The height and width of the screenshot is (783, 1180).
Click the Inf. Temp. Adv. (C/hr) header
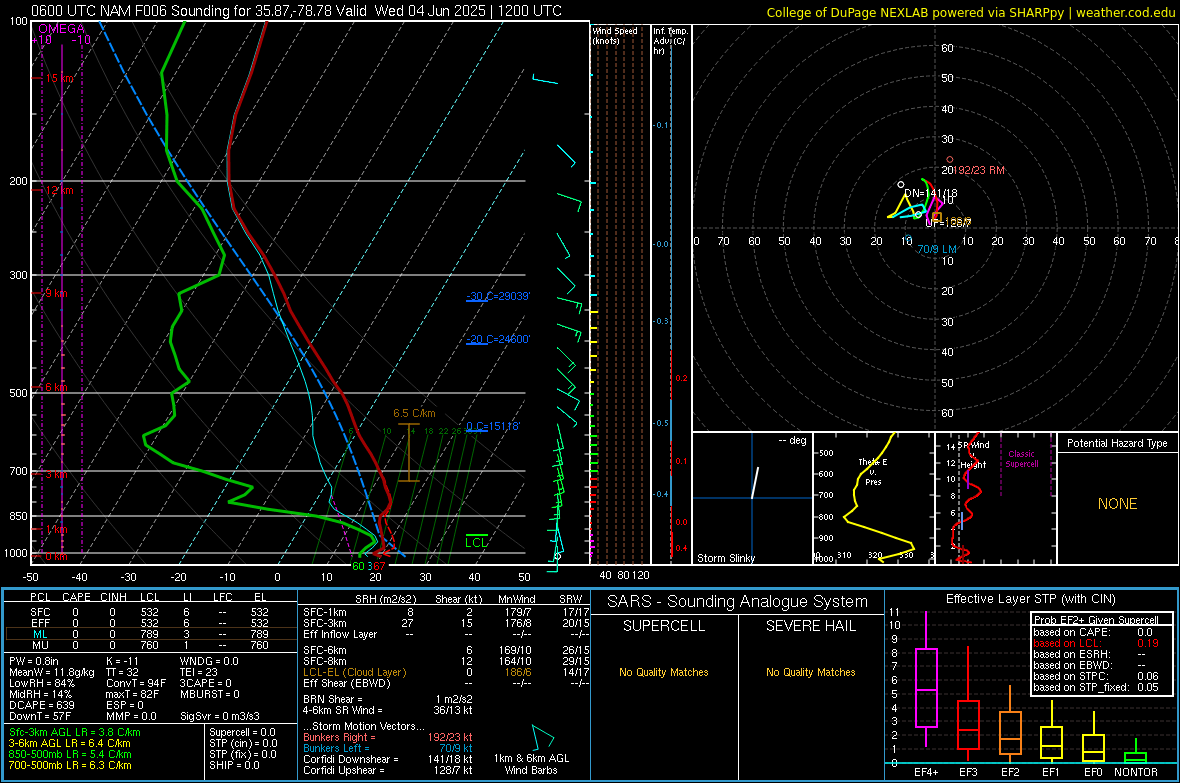click(x=670, y=41)
